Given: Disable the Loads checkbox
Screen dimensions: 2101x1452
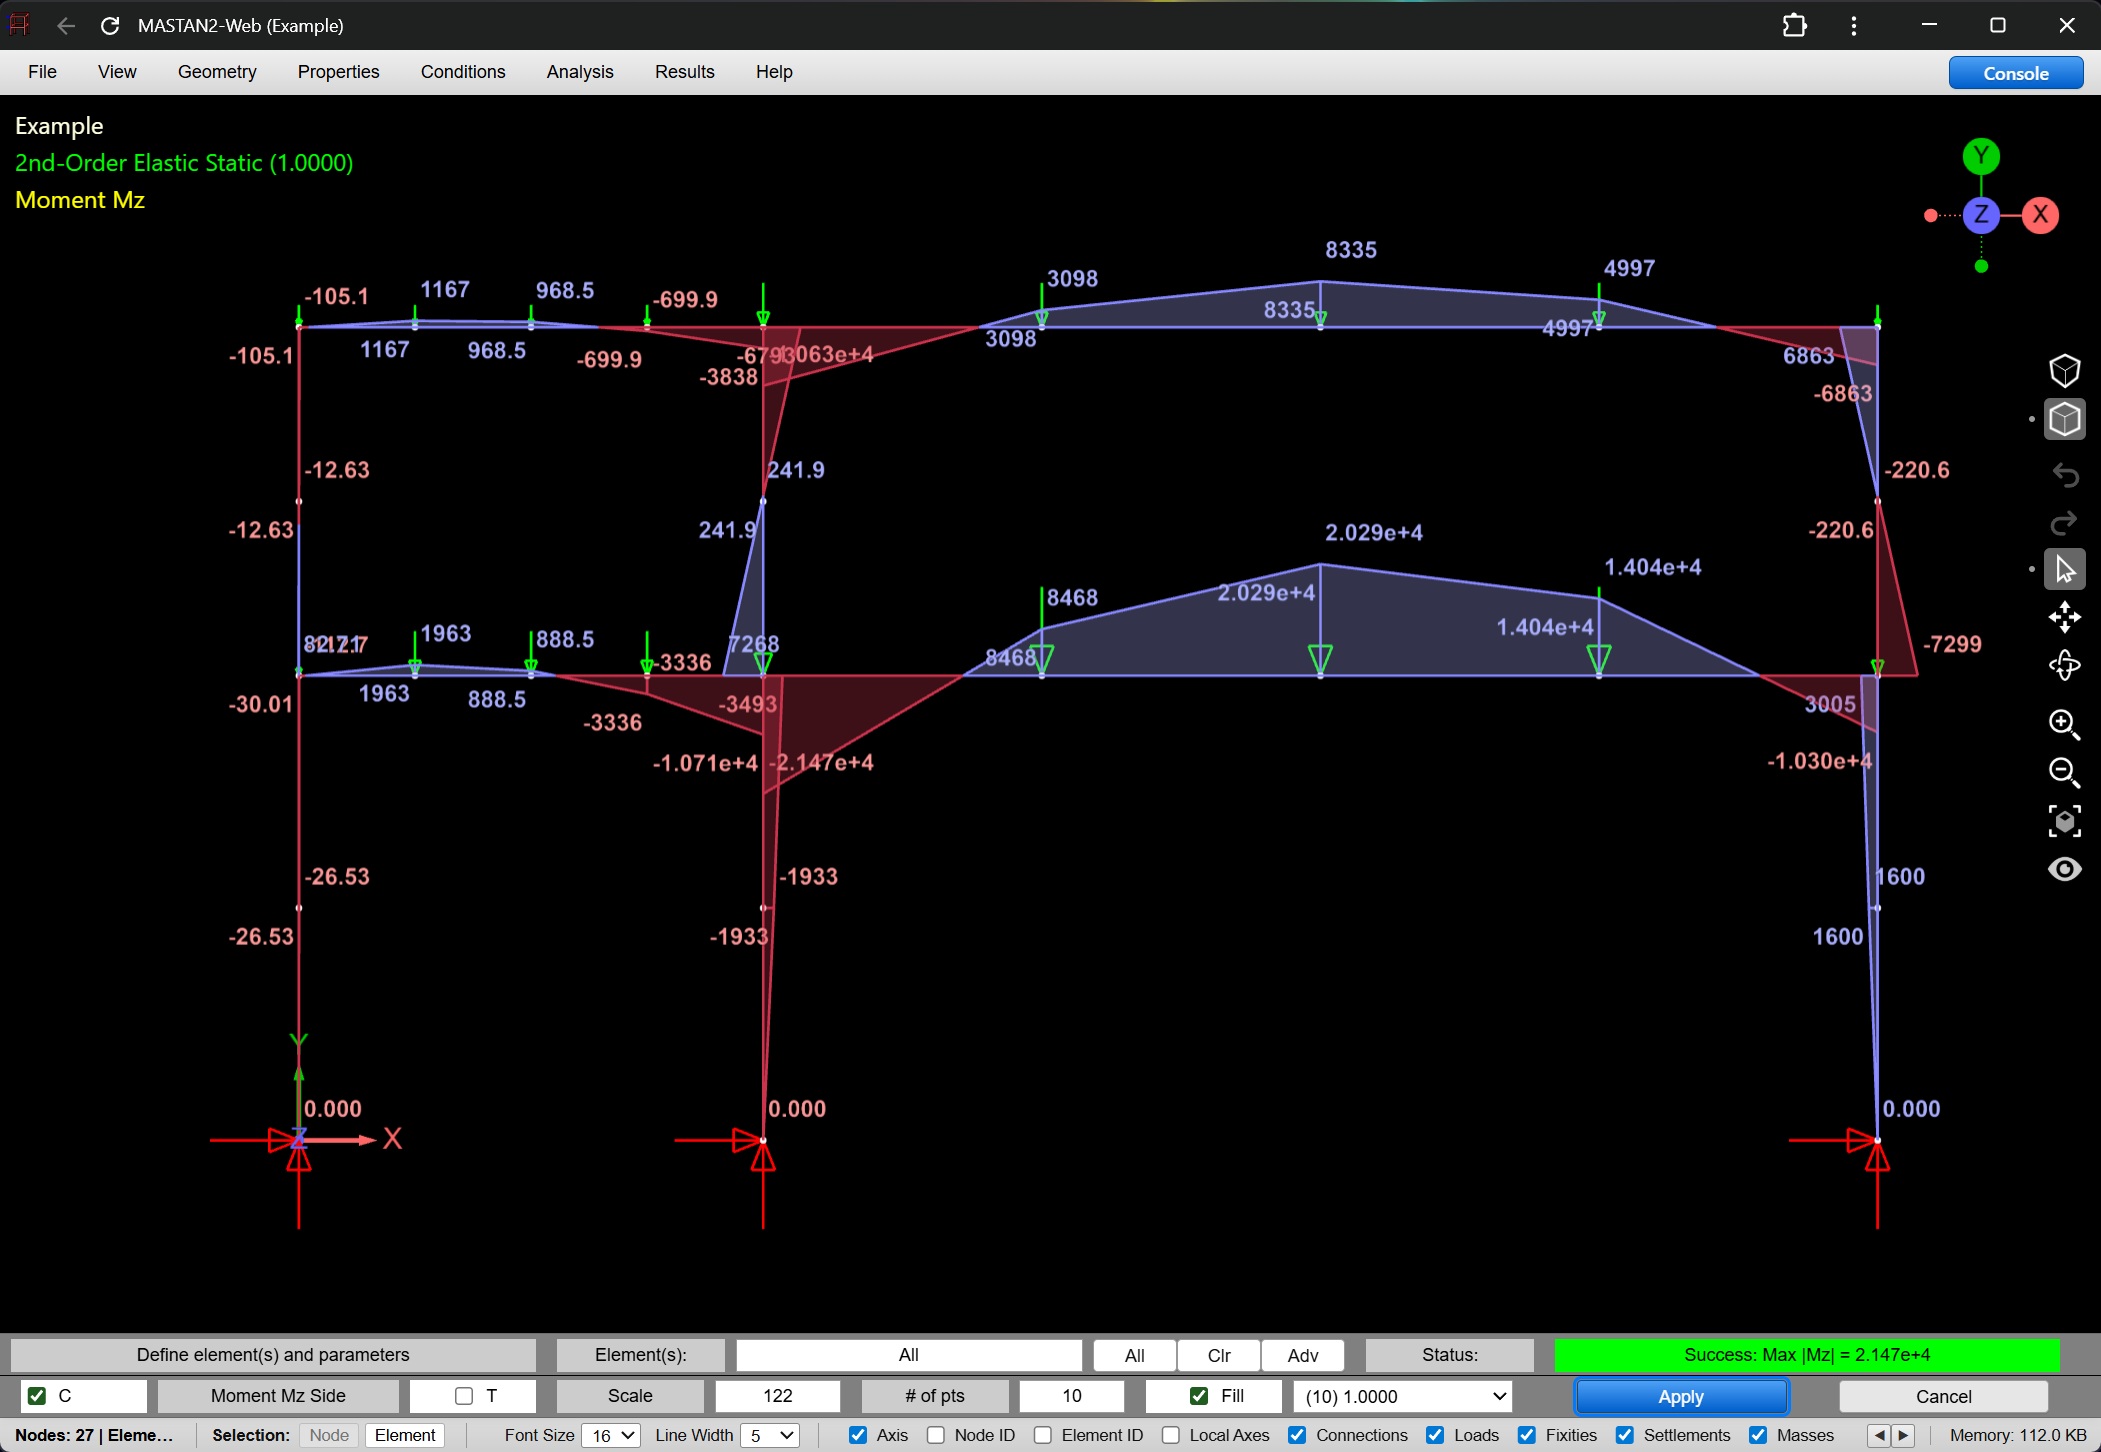Looking at the screenshot, I should point(1436,1434).
